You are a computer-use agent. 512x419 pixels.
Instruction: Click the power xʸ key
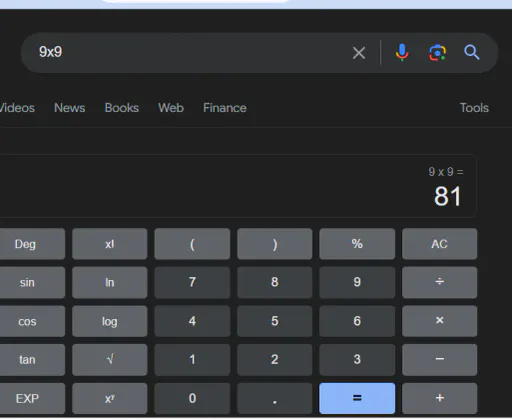[x=110, y=398]
